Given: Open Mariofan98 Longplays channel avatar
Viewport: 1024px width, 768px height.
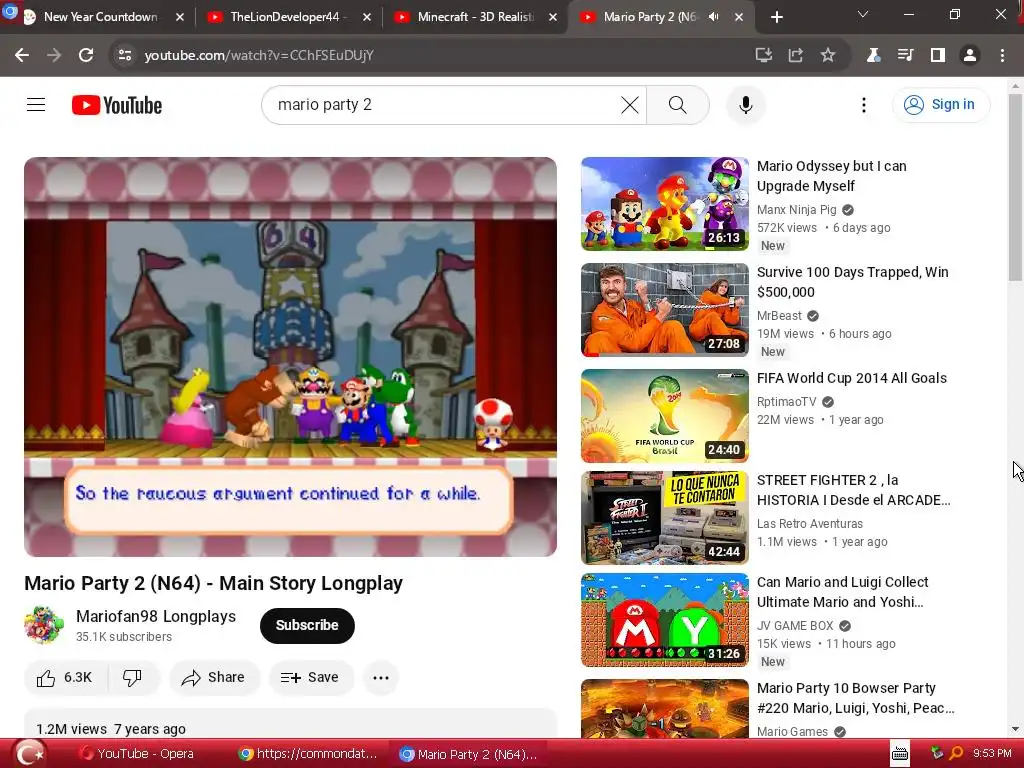Looking at the screenshot, I should pyautogui.click(x=44, y=625).
